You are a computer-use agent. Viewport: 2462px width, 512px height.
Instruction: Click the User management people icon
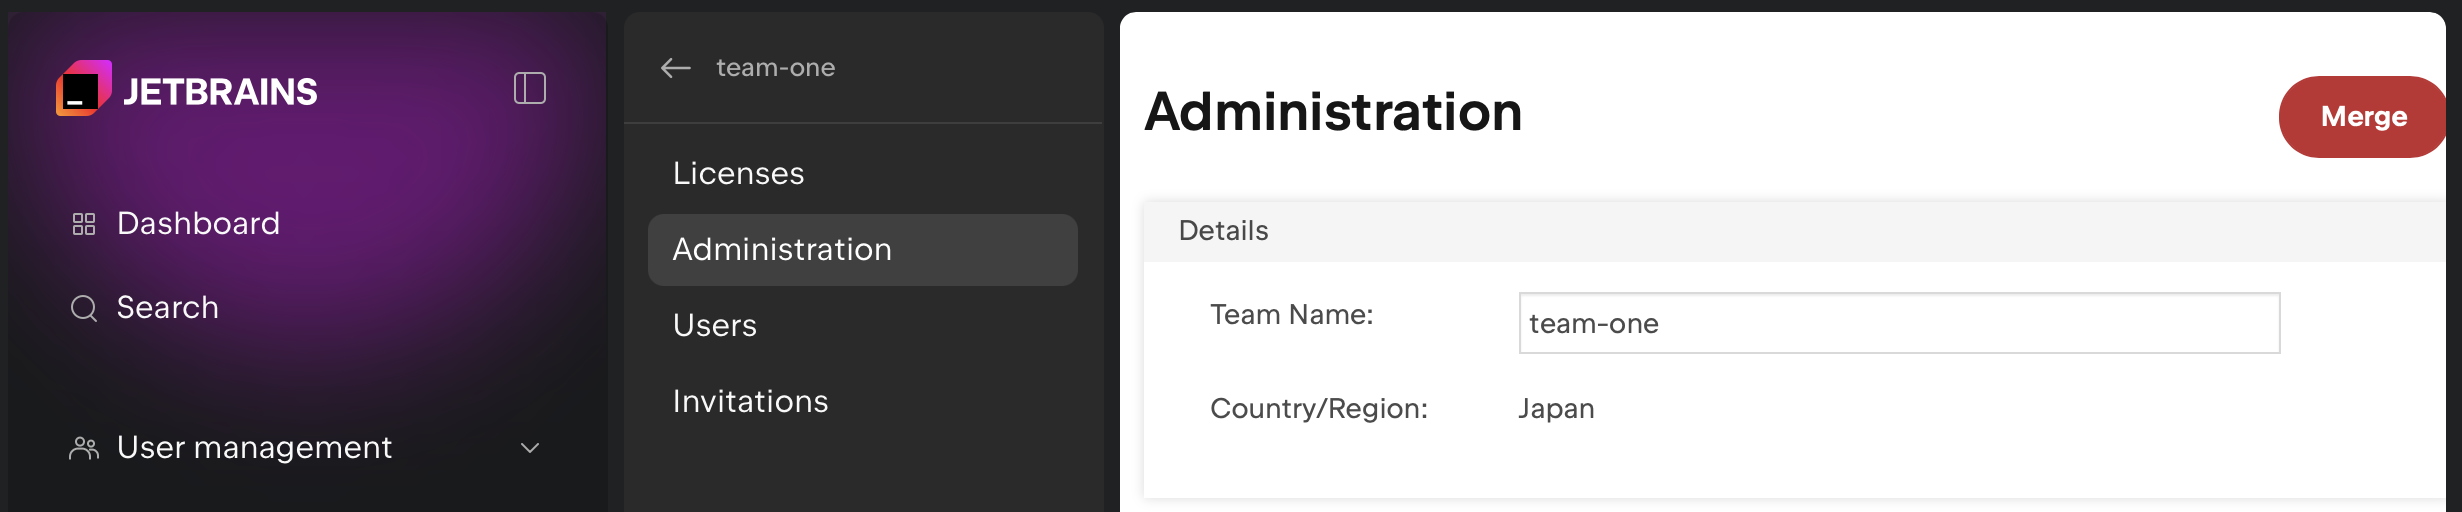click(84, 448)
